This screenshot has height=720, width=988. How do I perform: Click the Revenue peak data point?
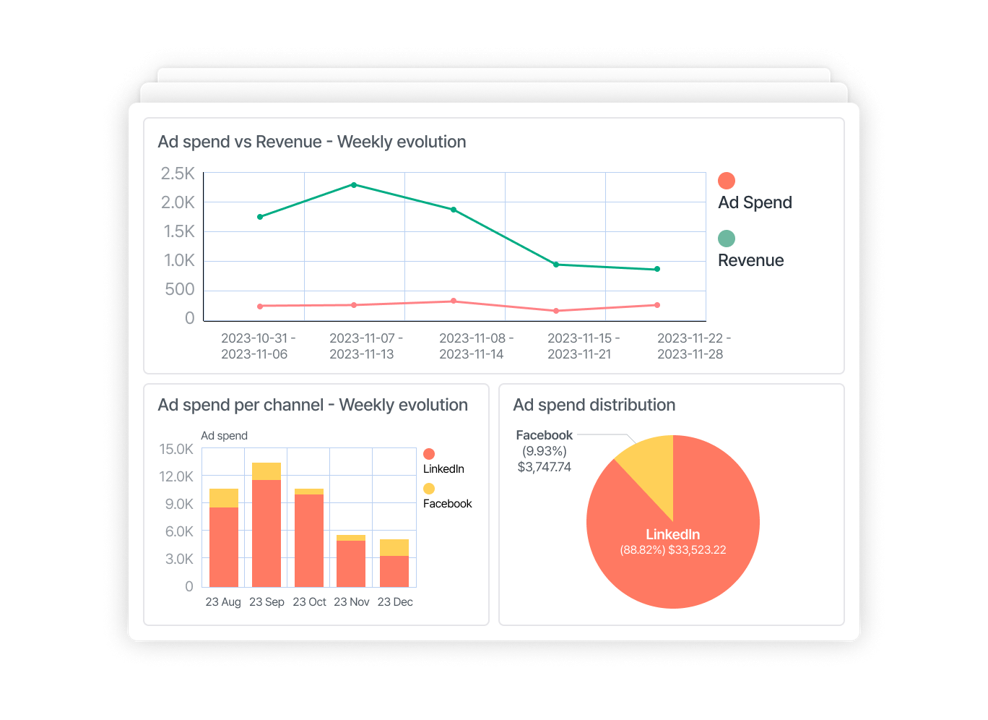353,185
